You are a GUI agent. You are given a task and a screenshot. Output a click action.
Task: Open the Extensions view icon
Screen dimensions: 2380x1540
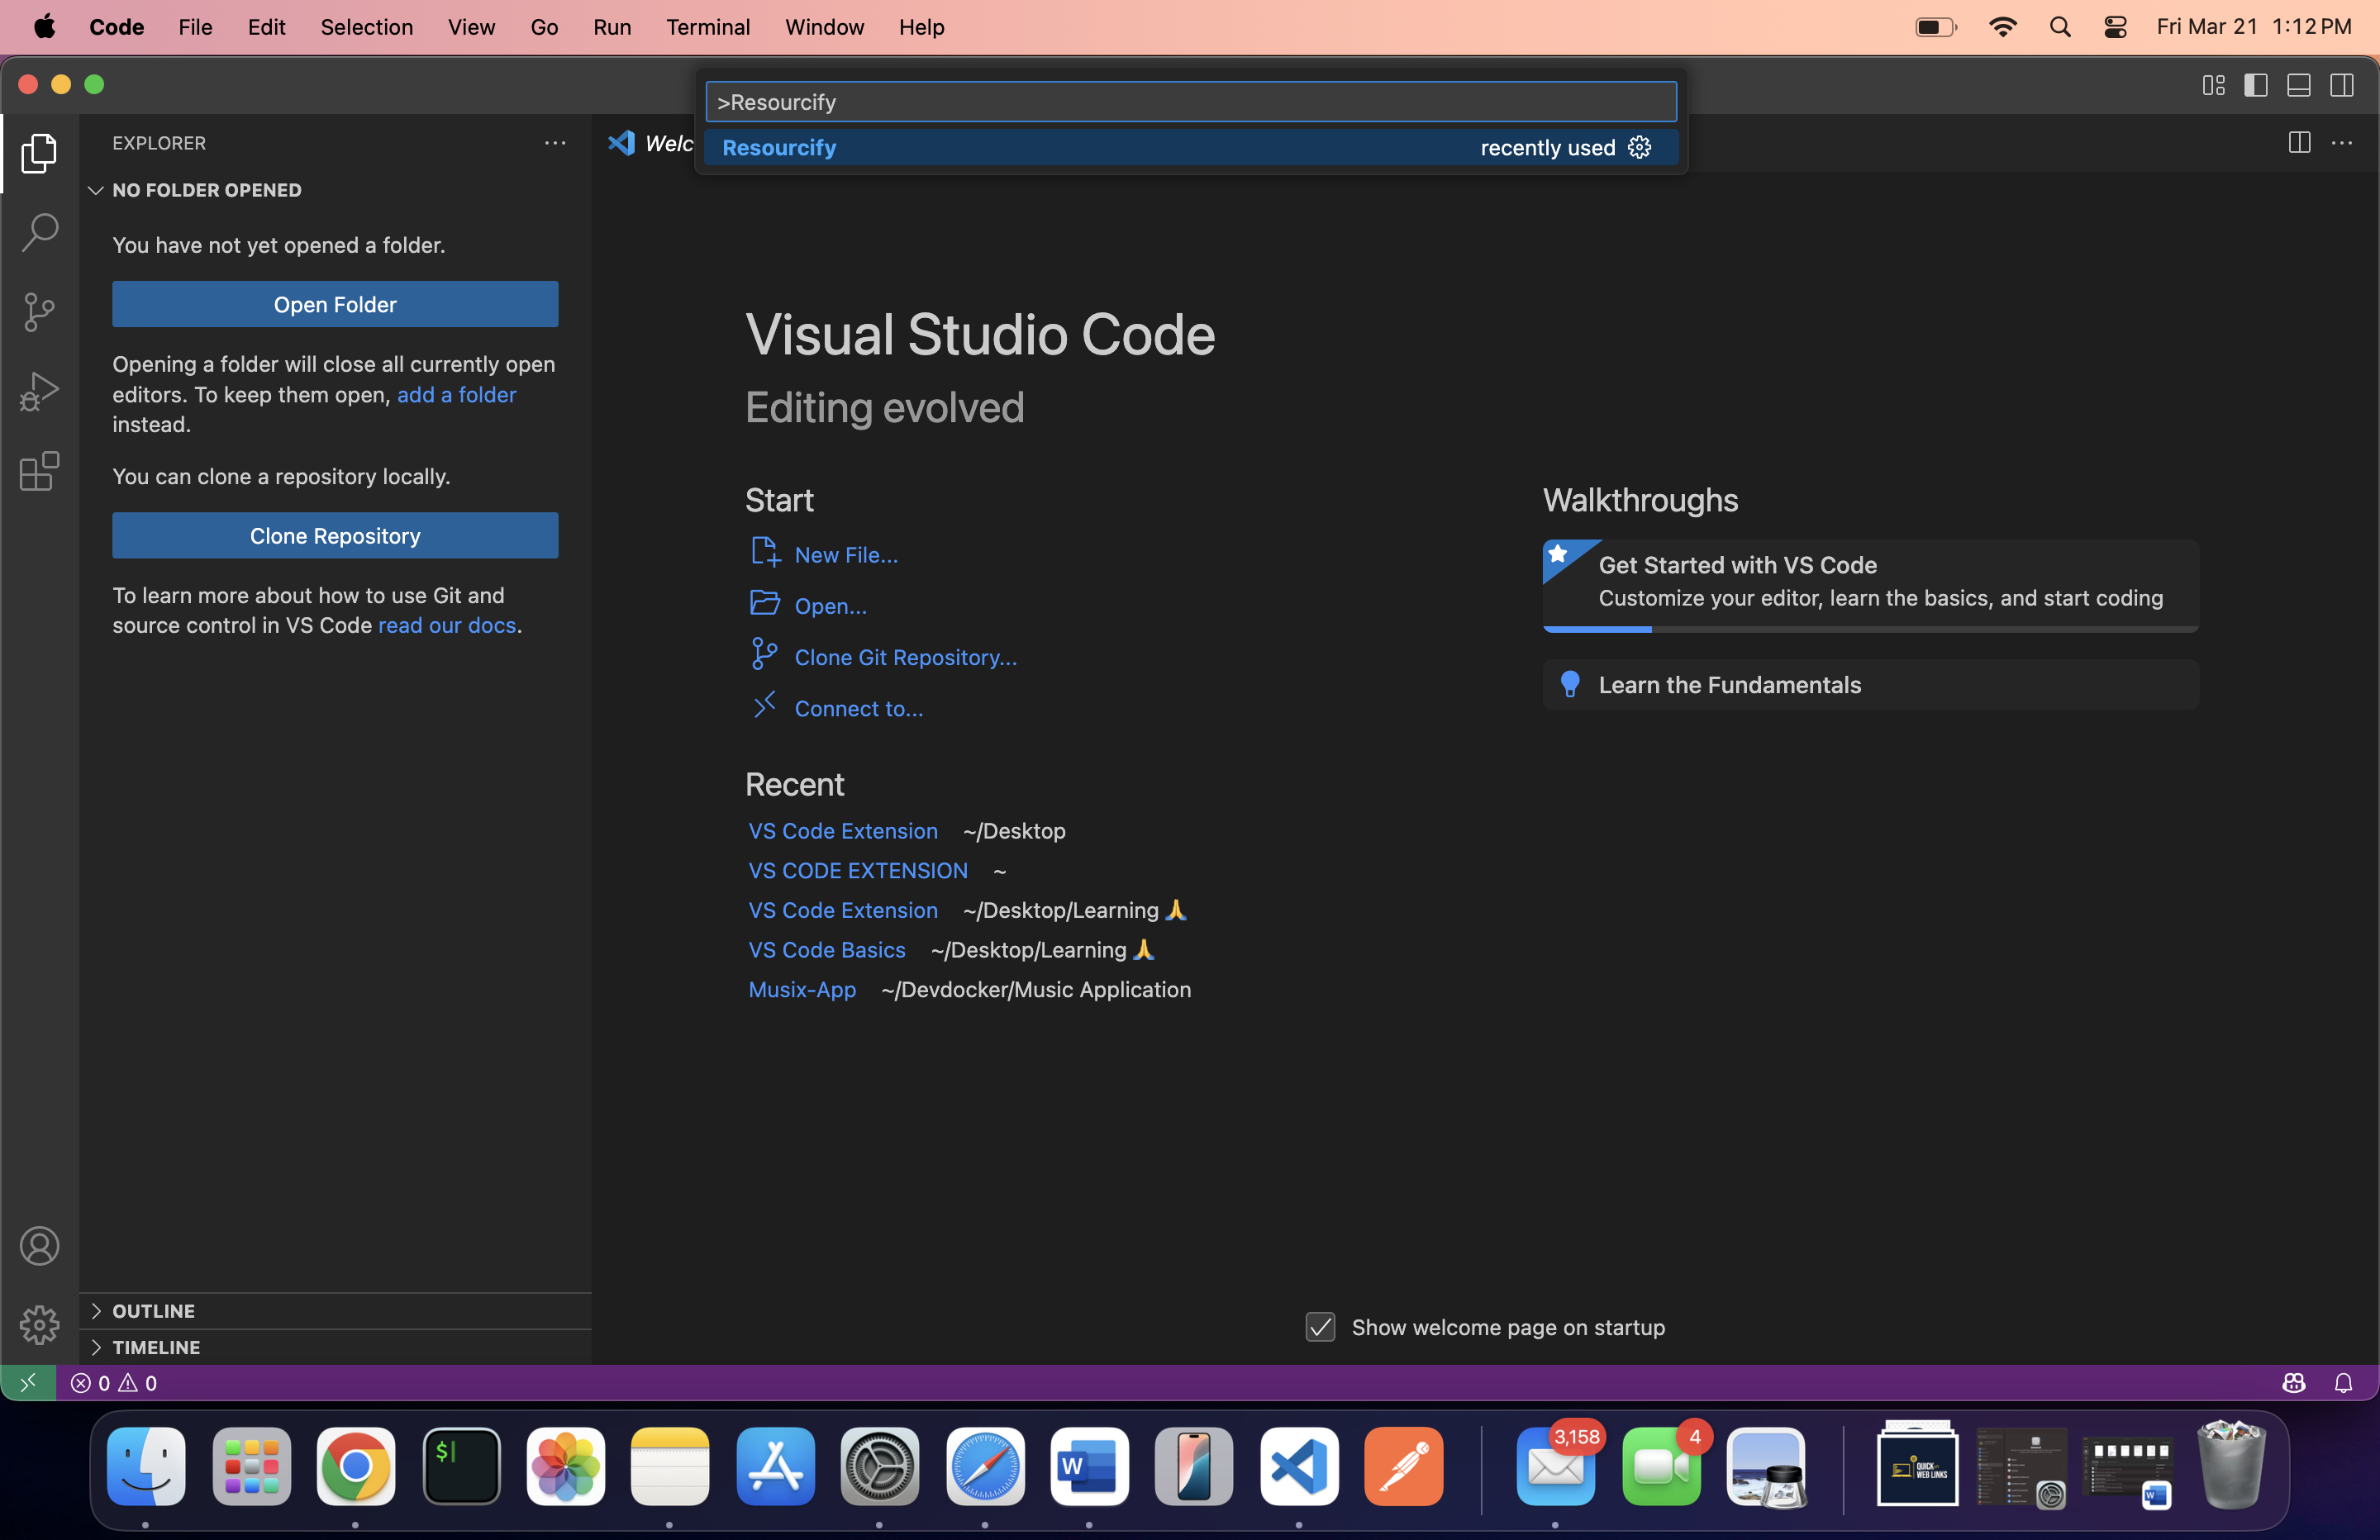(39, 471)
